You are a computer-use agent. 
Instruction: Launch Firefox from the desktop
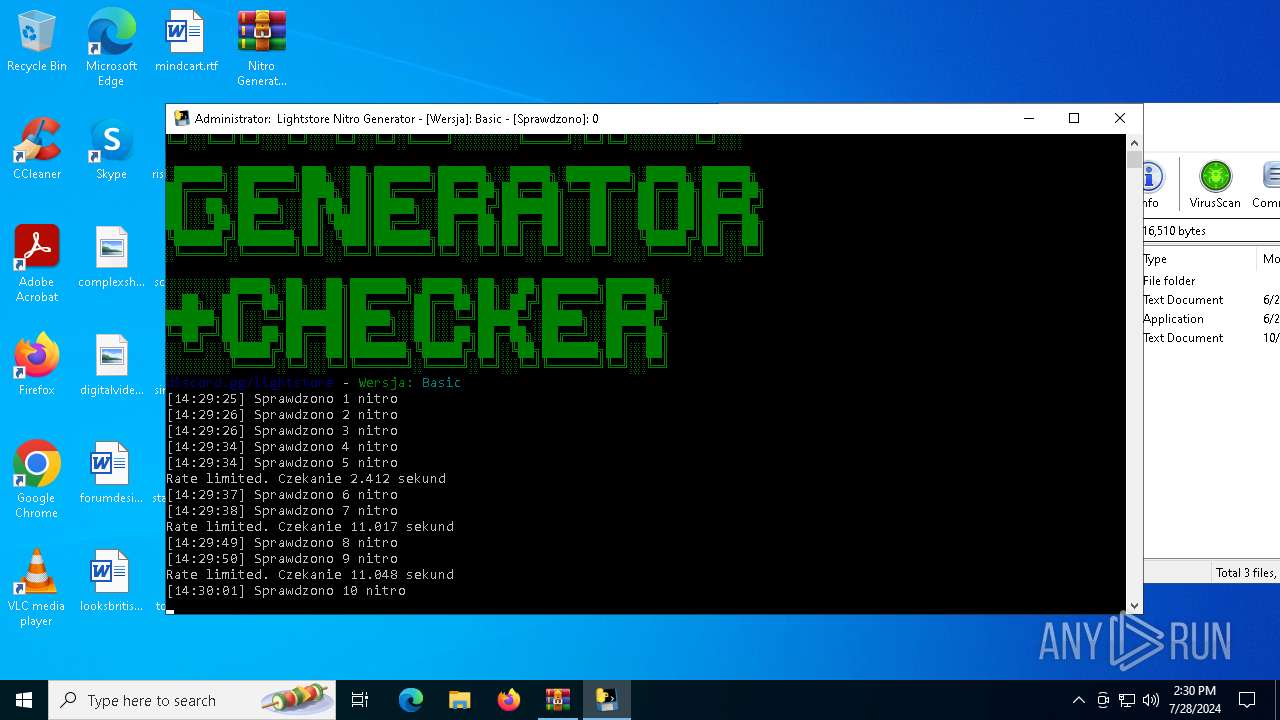pos(37,366)
